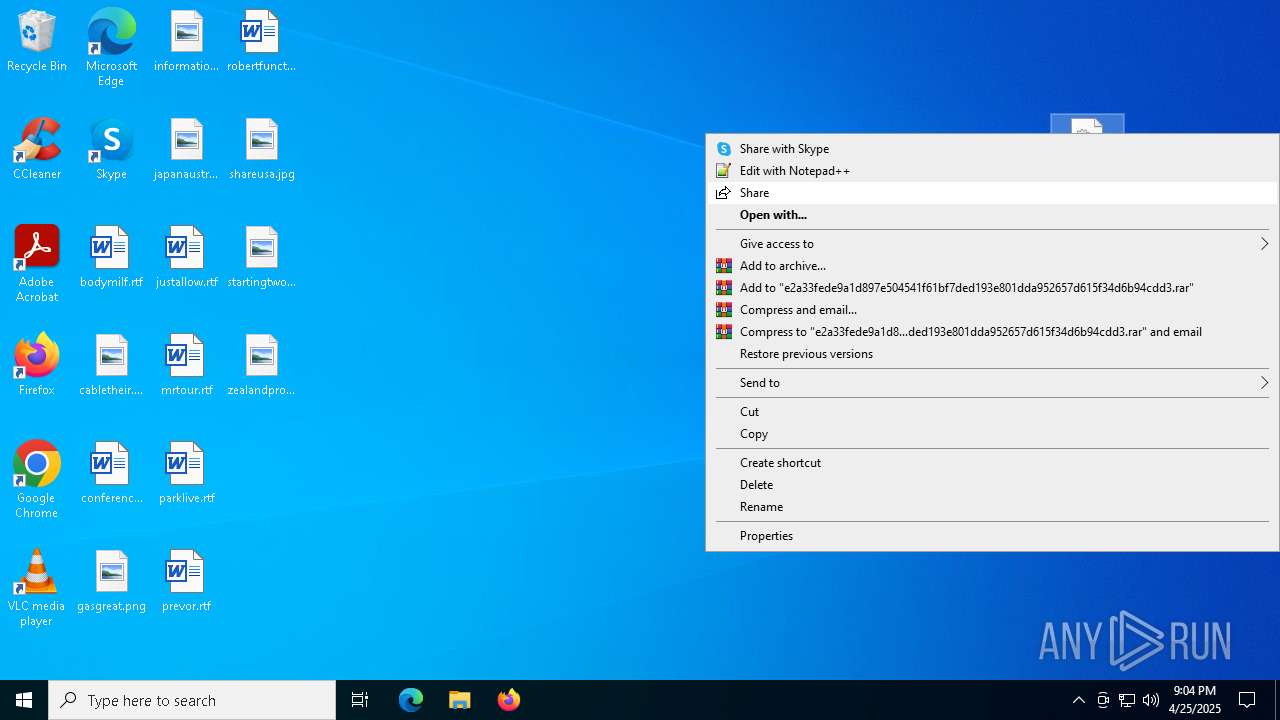Select the robertfunct... Word document icon

click(x=261, y=42)
